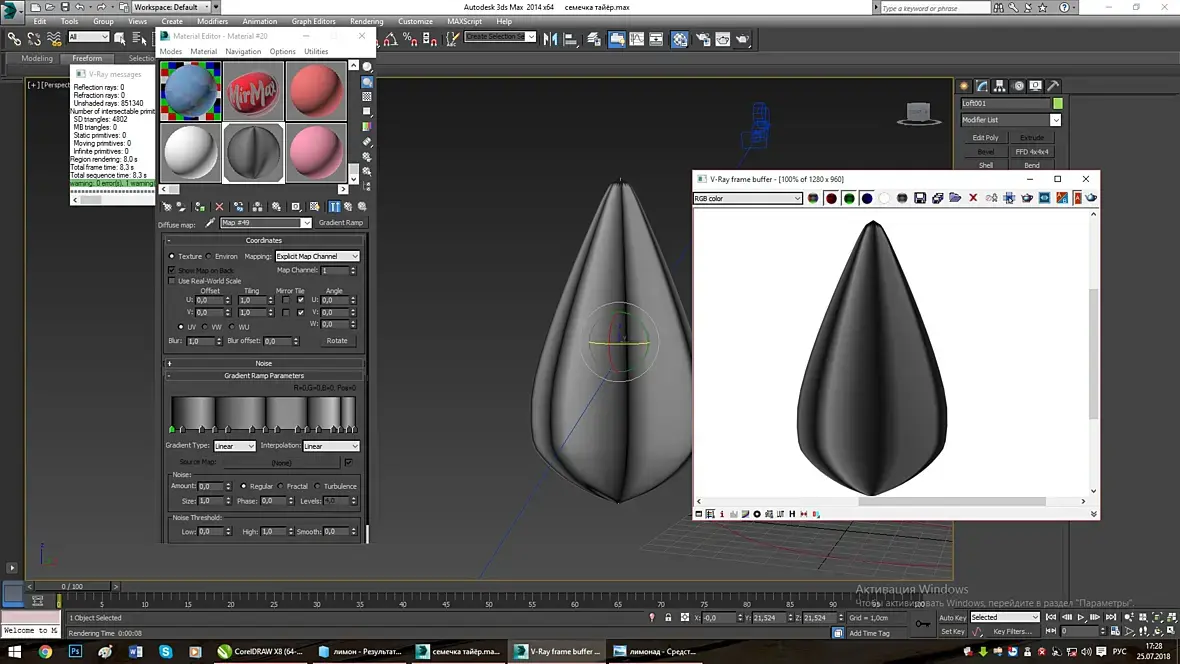Click red channel button in V-Ray frame buffer

[831, 198]
